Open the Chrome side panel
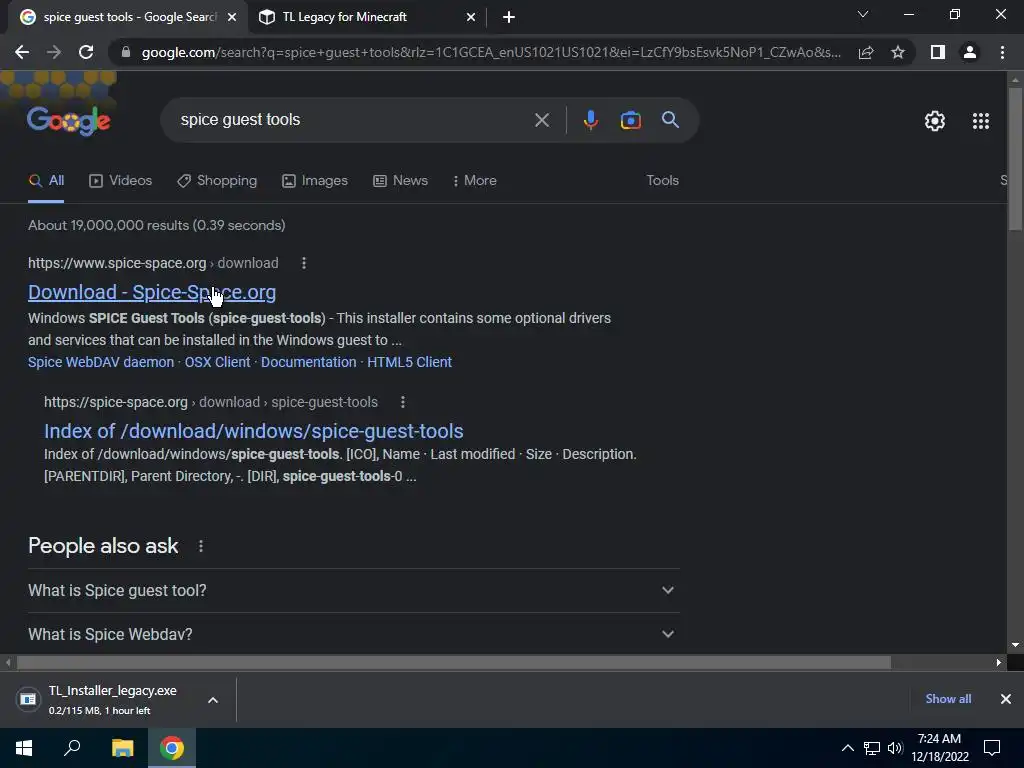The height and width of the screenshot is (768, 1024). click(938, 52)
